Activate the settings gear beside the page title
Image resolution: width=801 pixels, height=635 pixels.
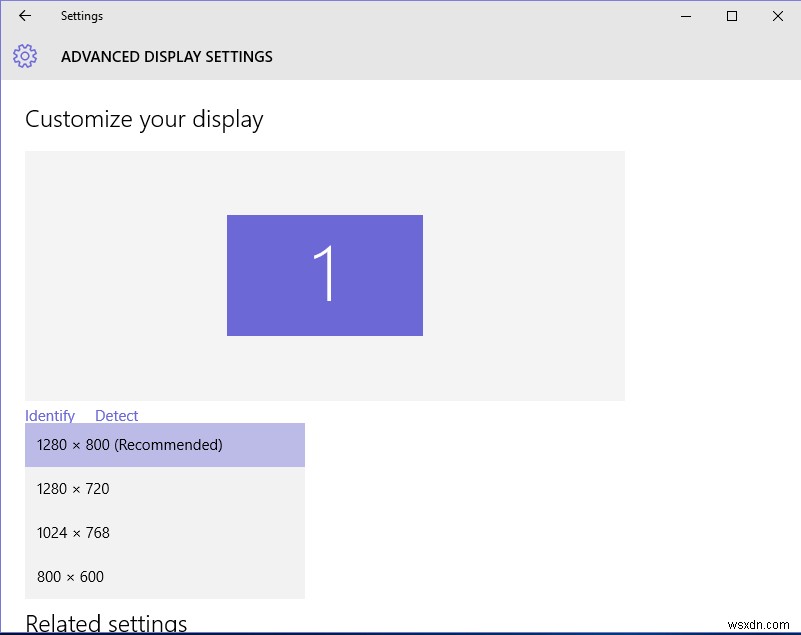[x=24, y=56]
